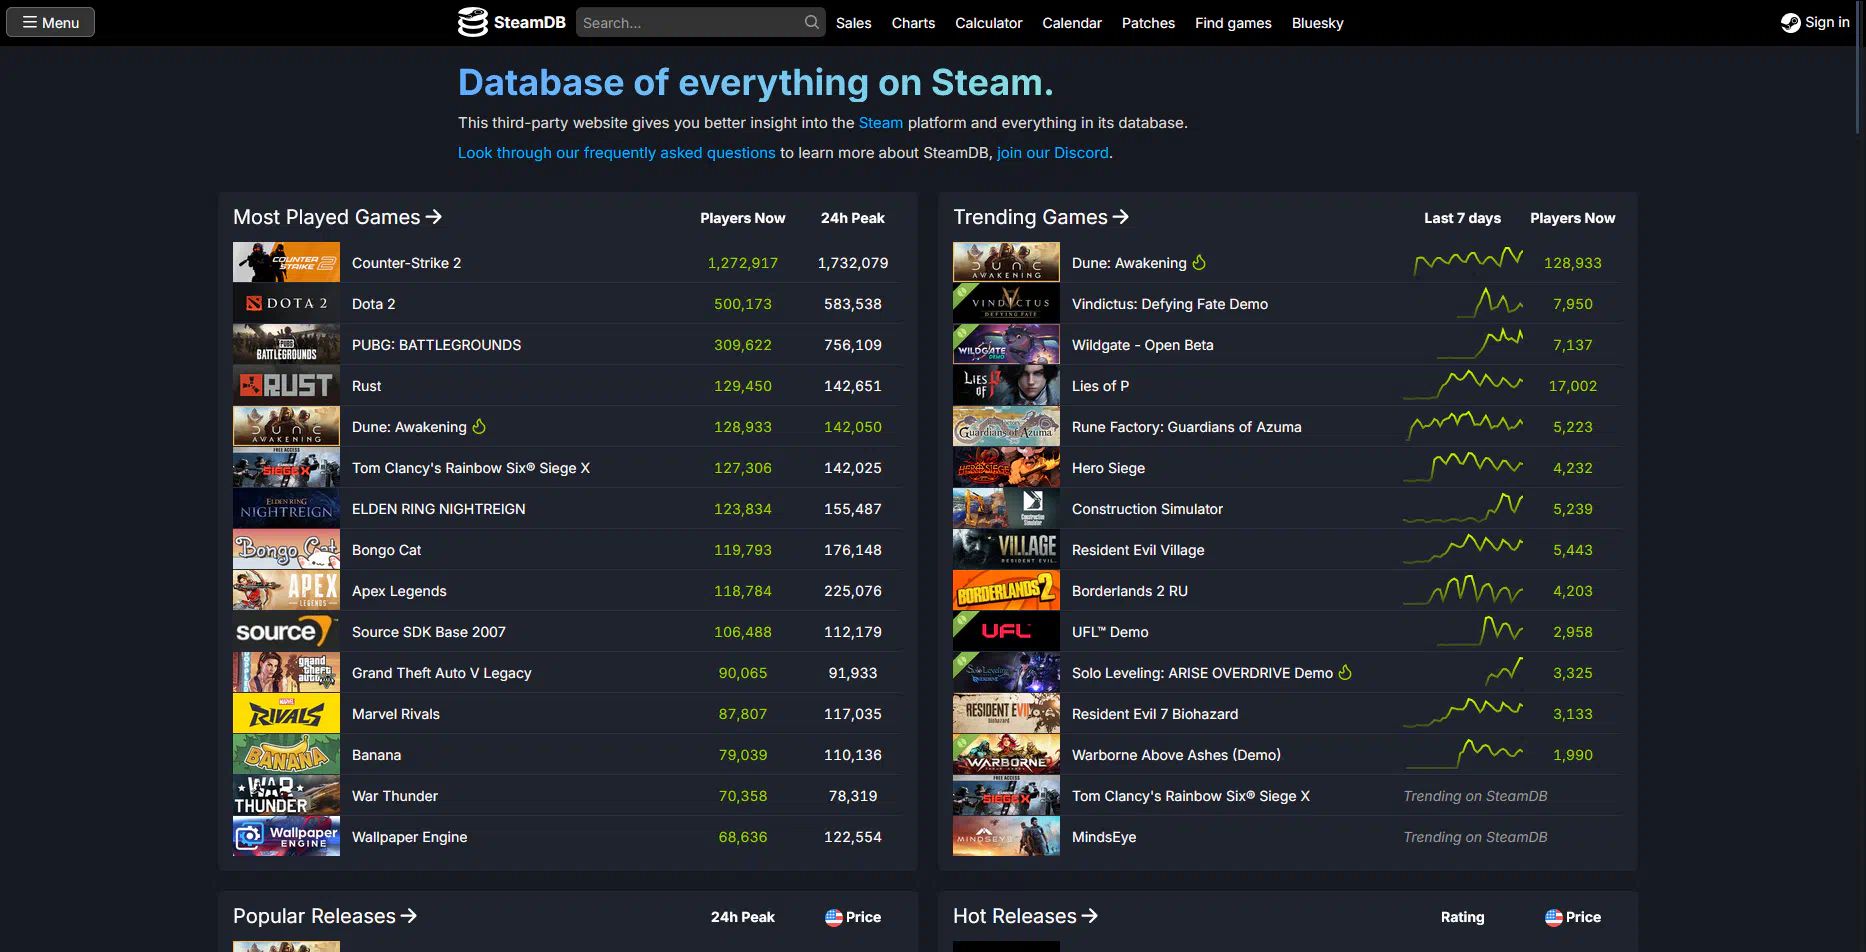1866x952 pixels.
Task: Open the Bongo Cat thumbnail
Action: tap(286, 549)
